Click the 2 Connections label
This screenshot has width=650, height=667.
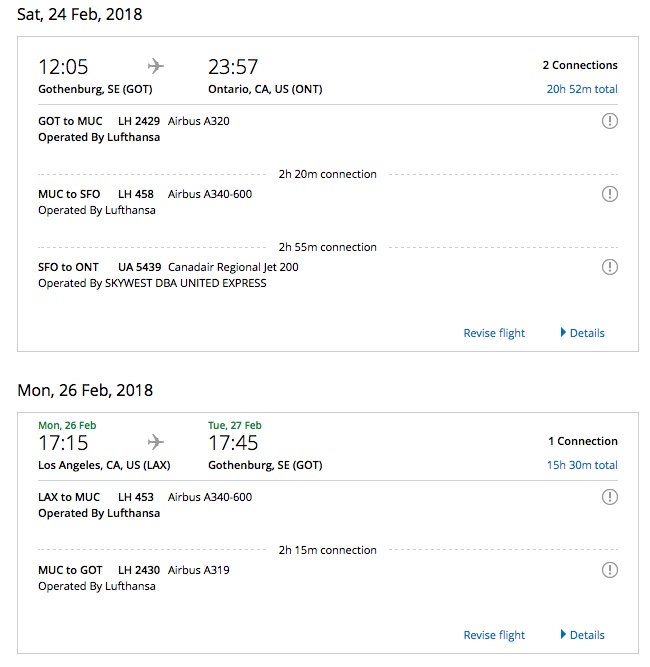point(580,65)
